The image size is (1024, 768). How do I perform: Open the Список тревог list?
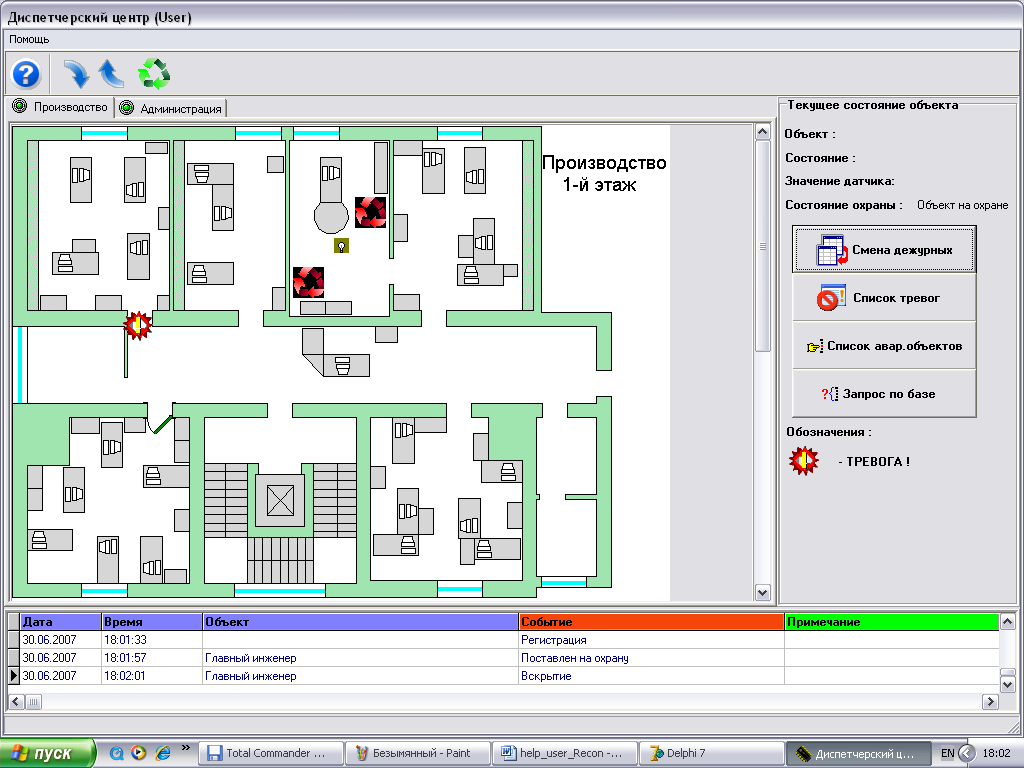click(884, 298)
